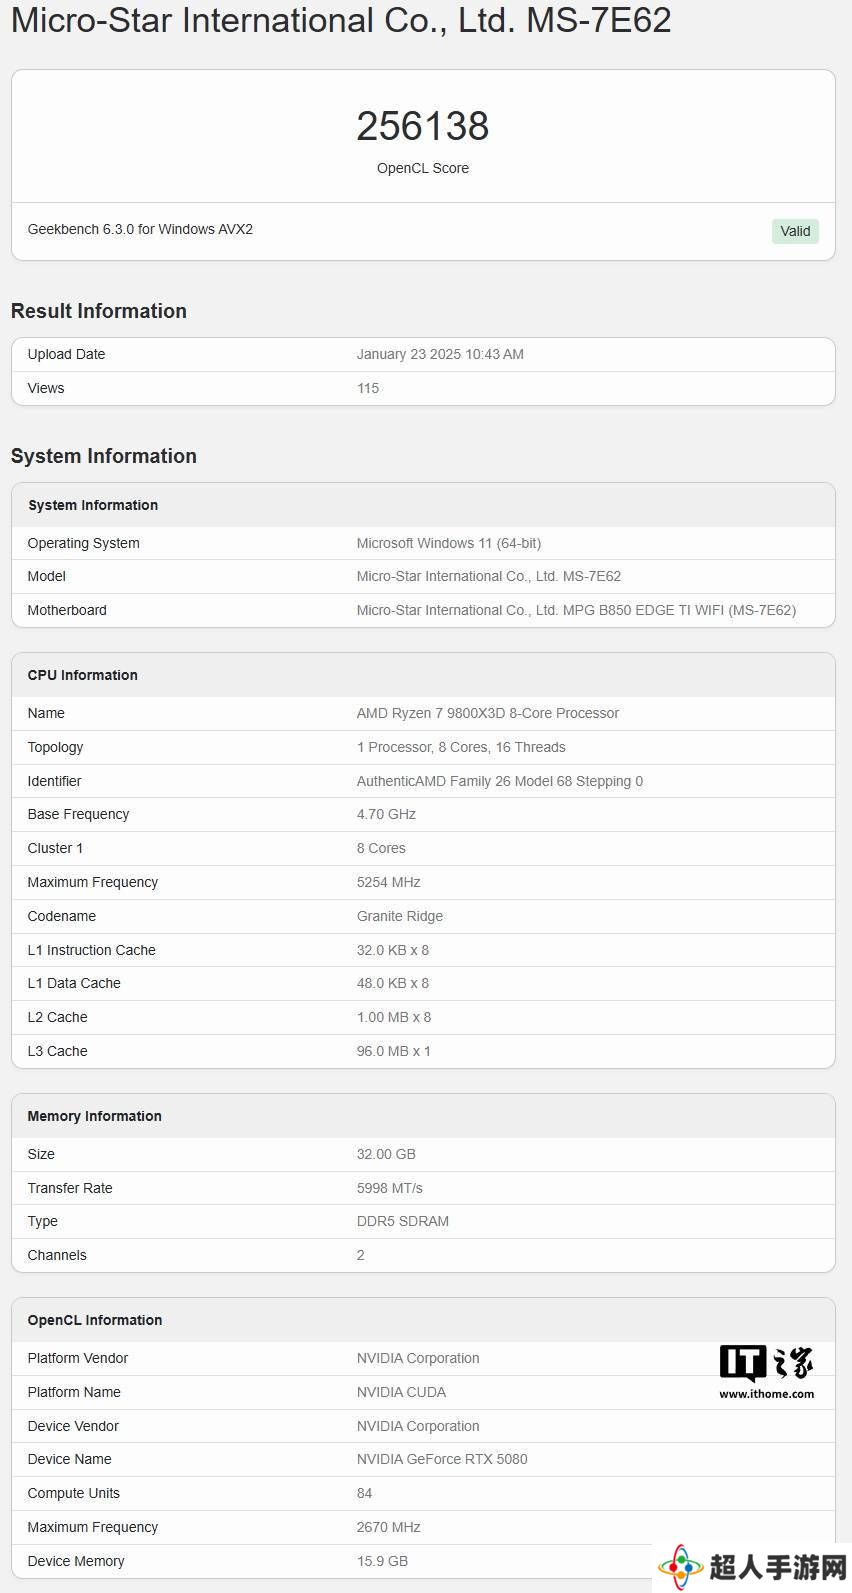The width and height of the screenshot is (852, 1593).
Task: Click the CPU Information table header
Action: pyautogui.click(x=423, y=675)
